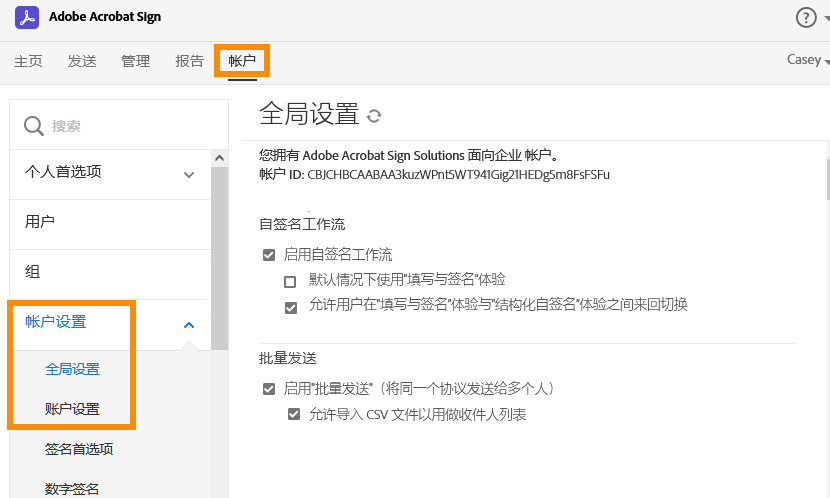
Task: Uncheck 启用自签名工作流 checkbox
Action: [269, 255]
